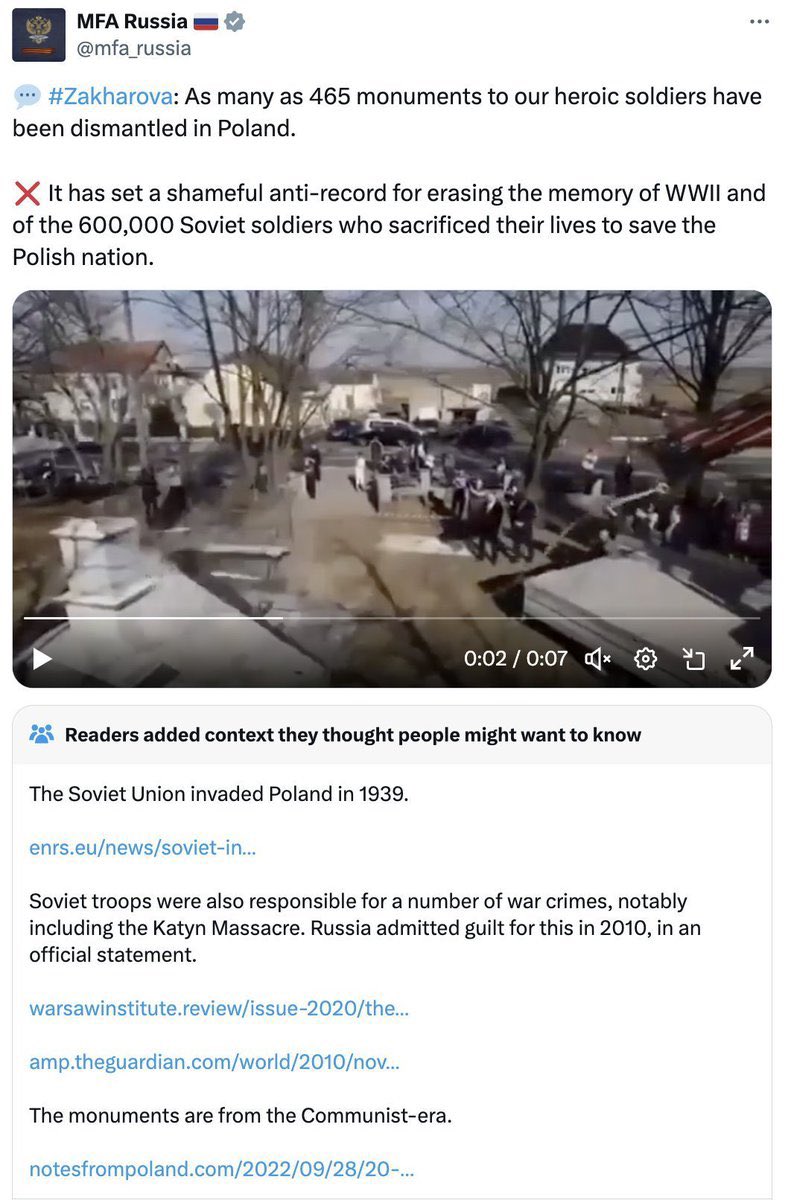Open the MFA Russia profile avatar

[x=38, y=35]
